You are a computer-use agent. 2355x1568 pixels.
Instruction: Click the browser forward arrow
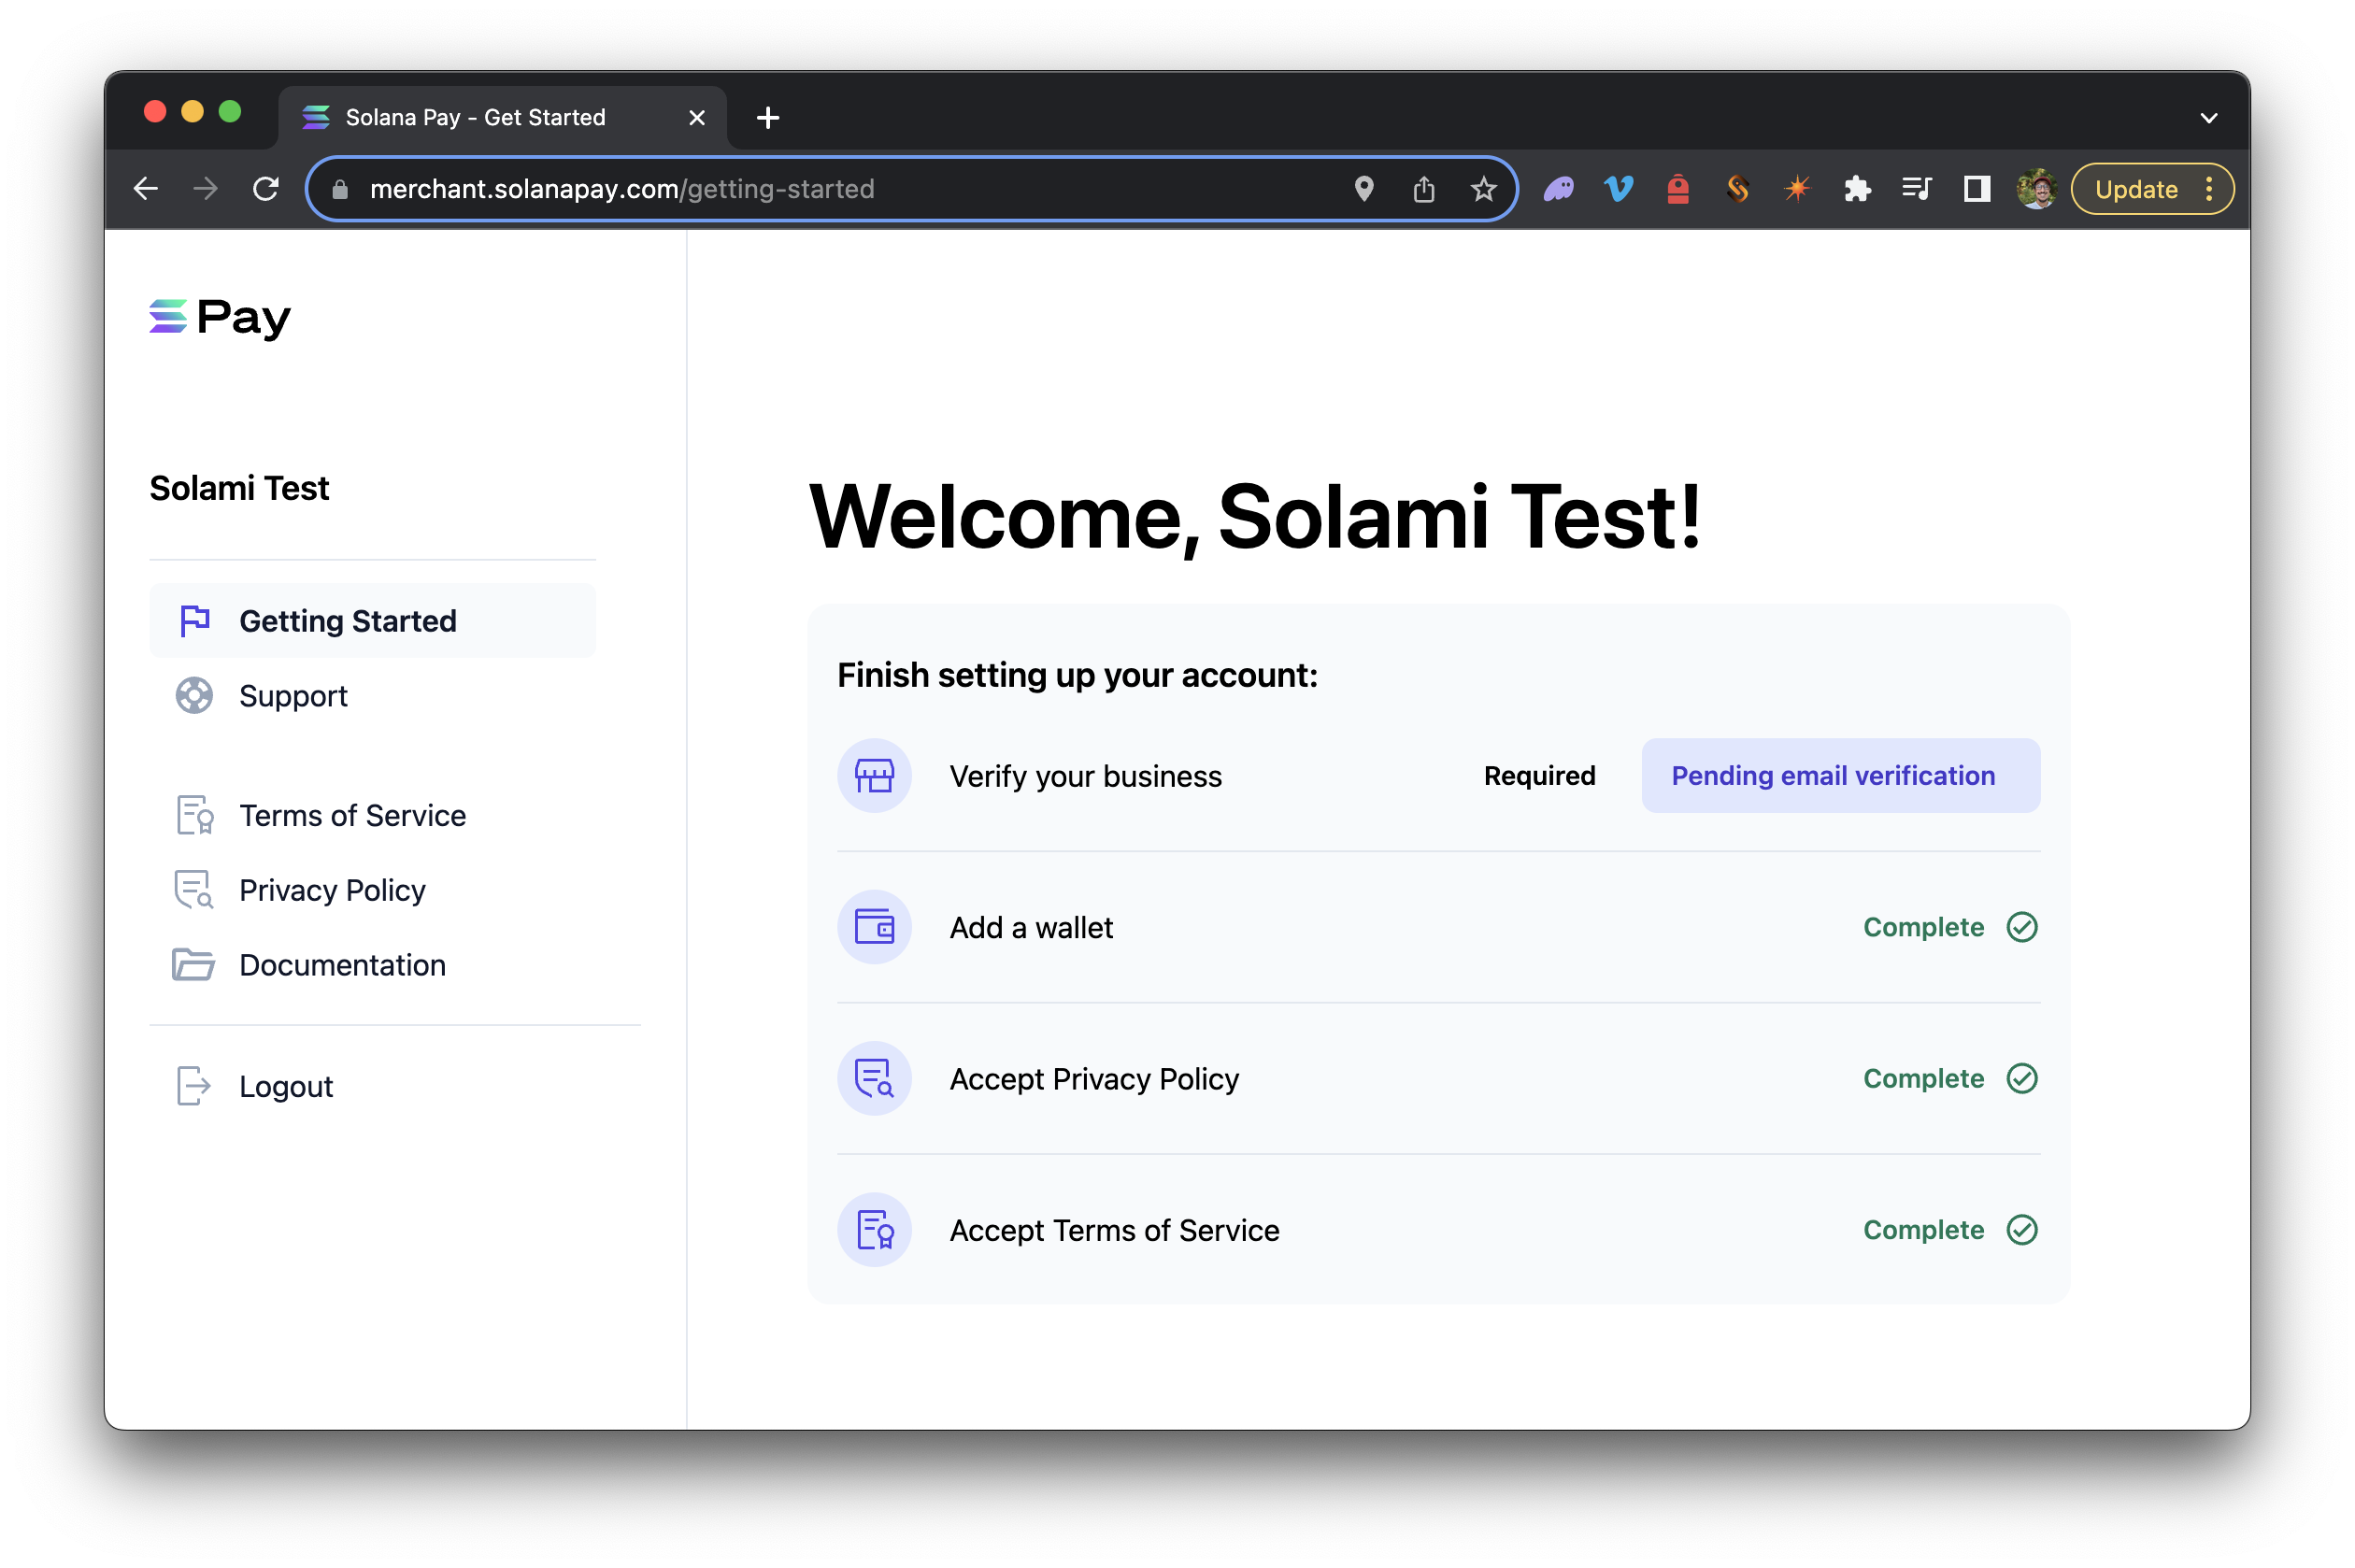click(x=205, y=189)
